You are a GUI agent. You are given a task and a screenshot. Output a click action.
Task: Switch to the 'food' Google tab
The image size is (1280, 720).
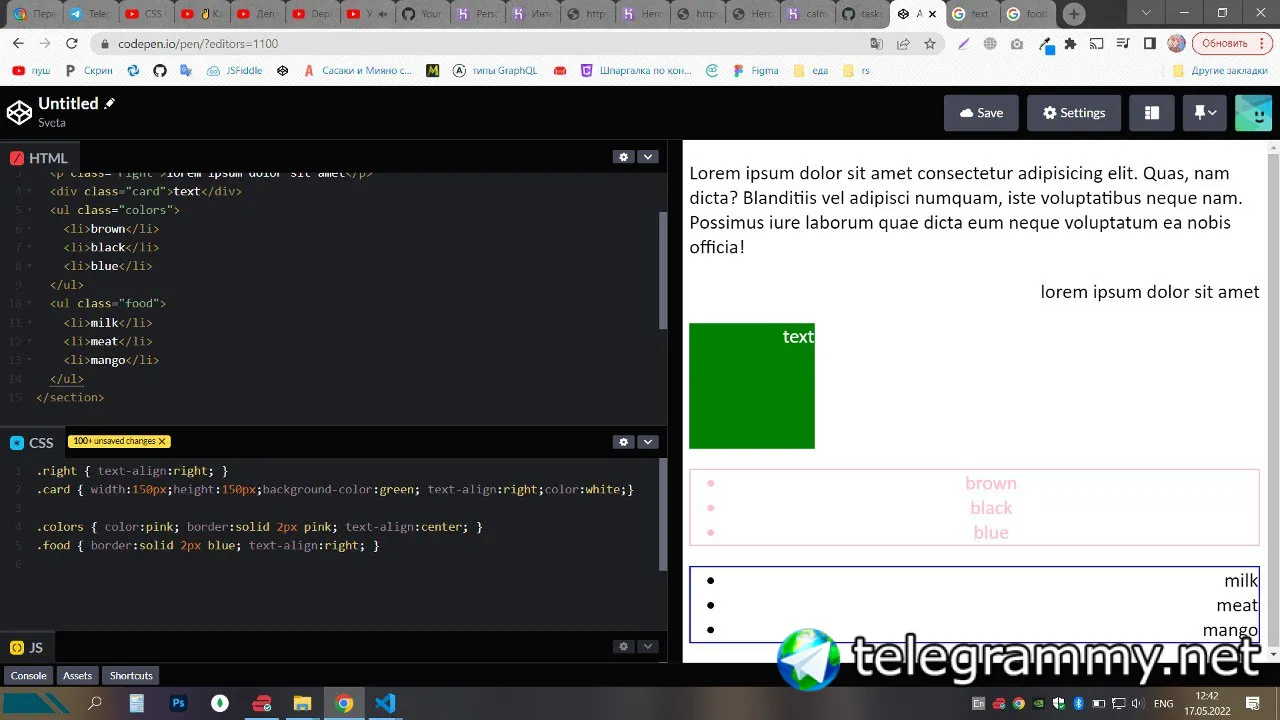tap(1028, 14)
